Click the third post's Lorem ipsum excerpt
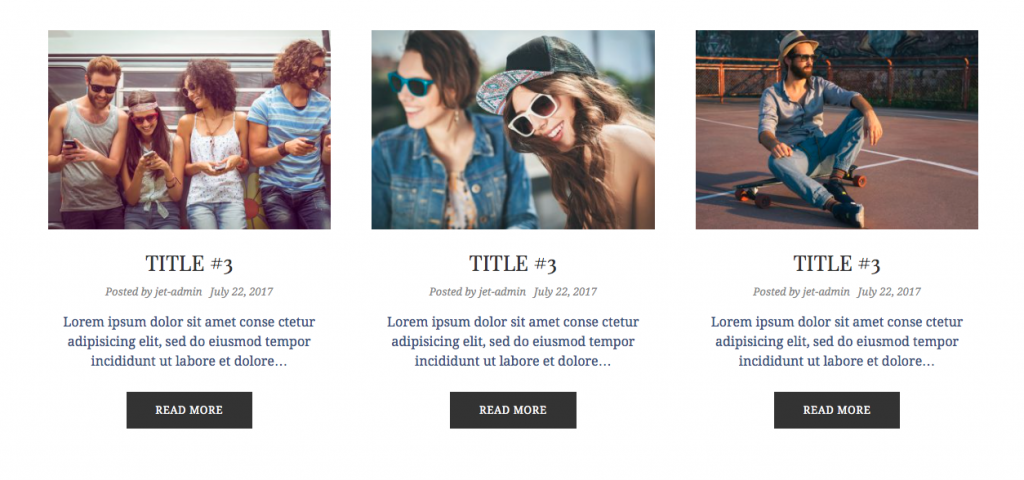The image size is (1024, 480). pos(837,342)
